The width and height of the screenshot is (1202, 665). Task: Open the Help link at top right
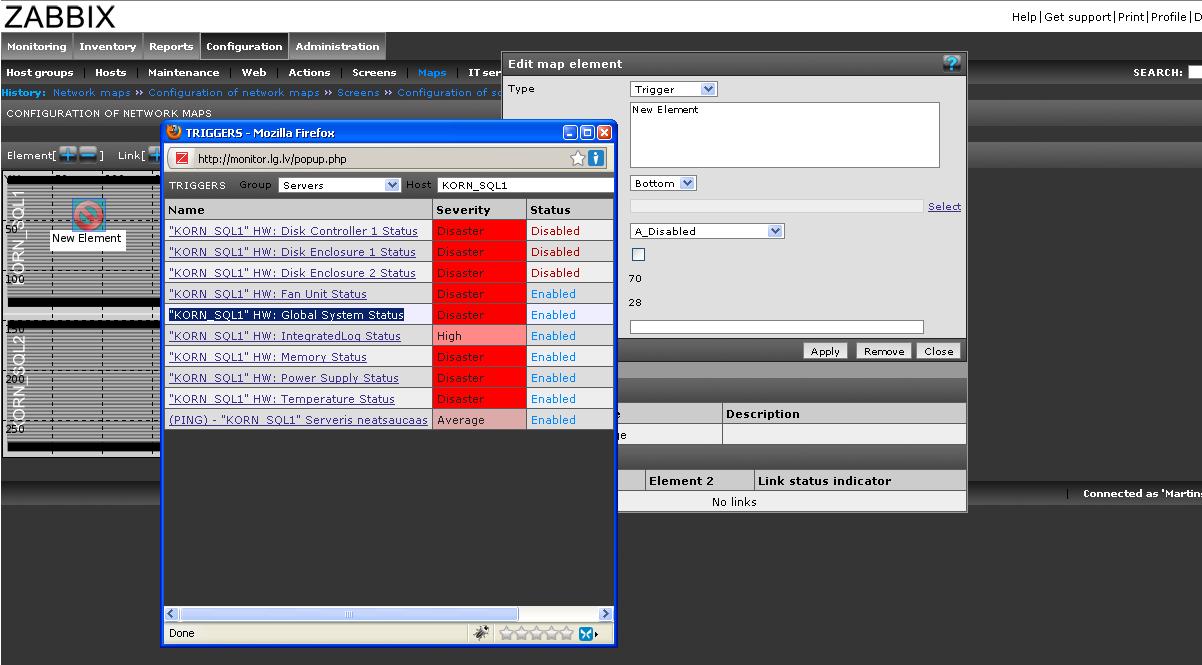click(1024, 17)
